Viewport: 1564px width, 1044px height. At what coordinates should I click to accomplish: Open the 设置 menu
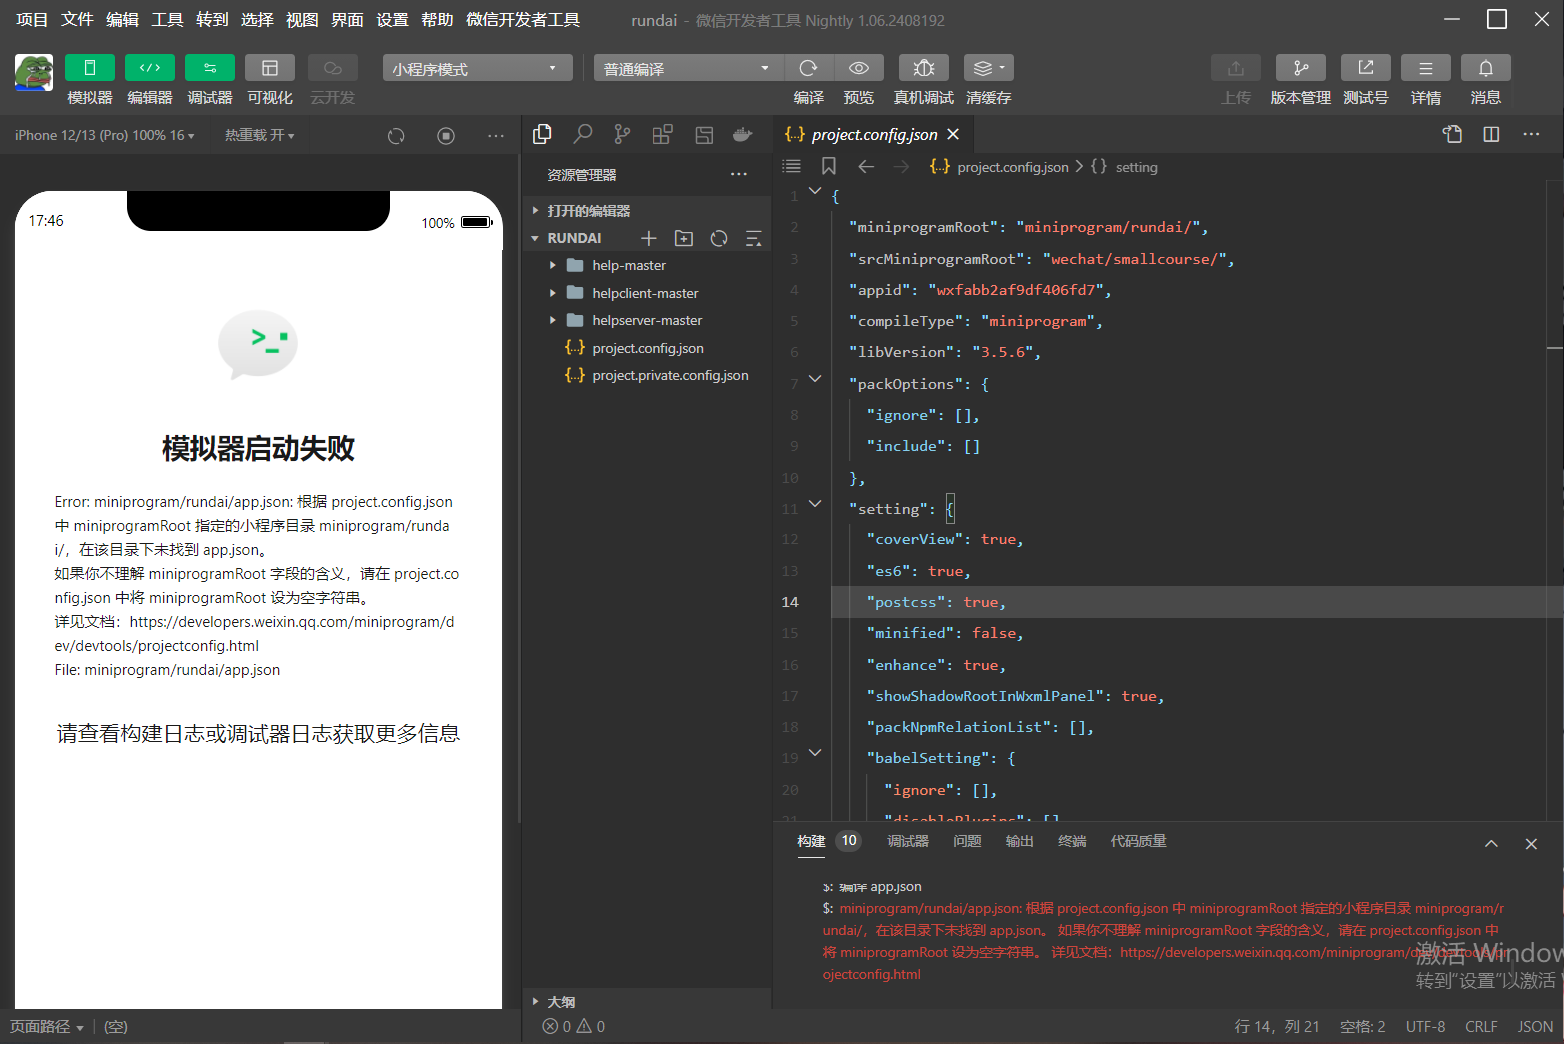click(x=392, y=20)
